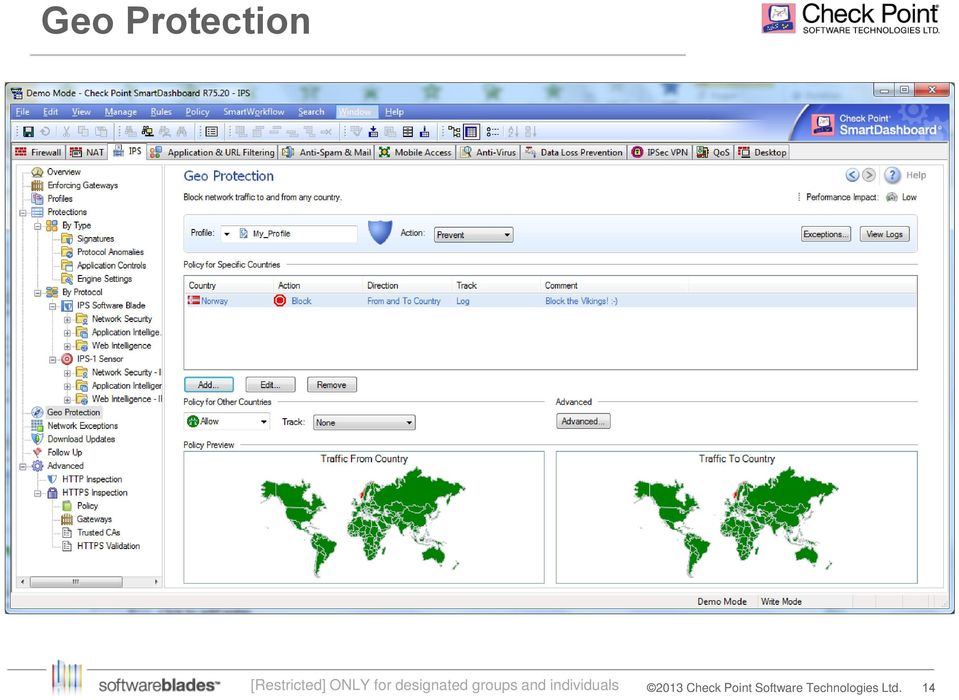Viewport: 959px width, 700px height.
Task: Click the tree view toolbar icon
Action: point(454,131)
